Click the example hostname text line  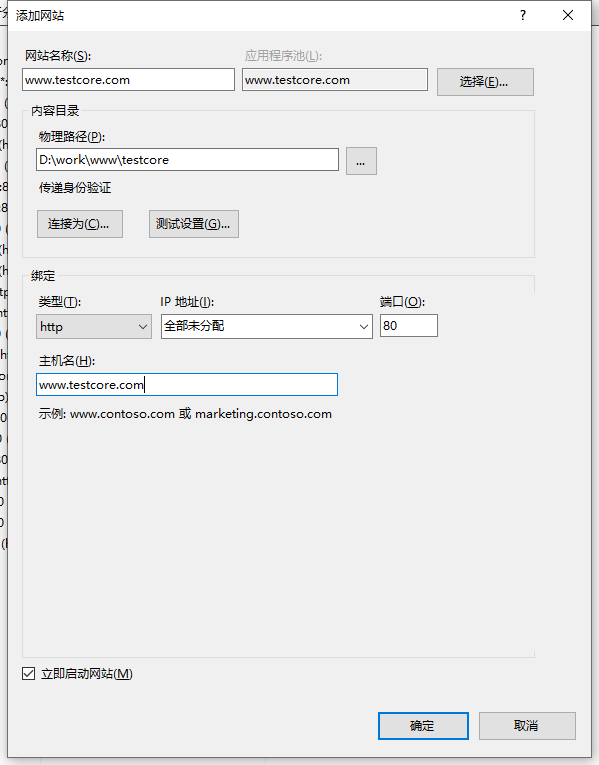[185, 414]
